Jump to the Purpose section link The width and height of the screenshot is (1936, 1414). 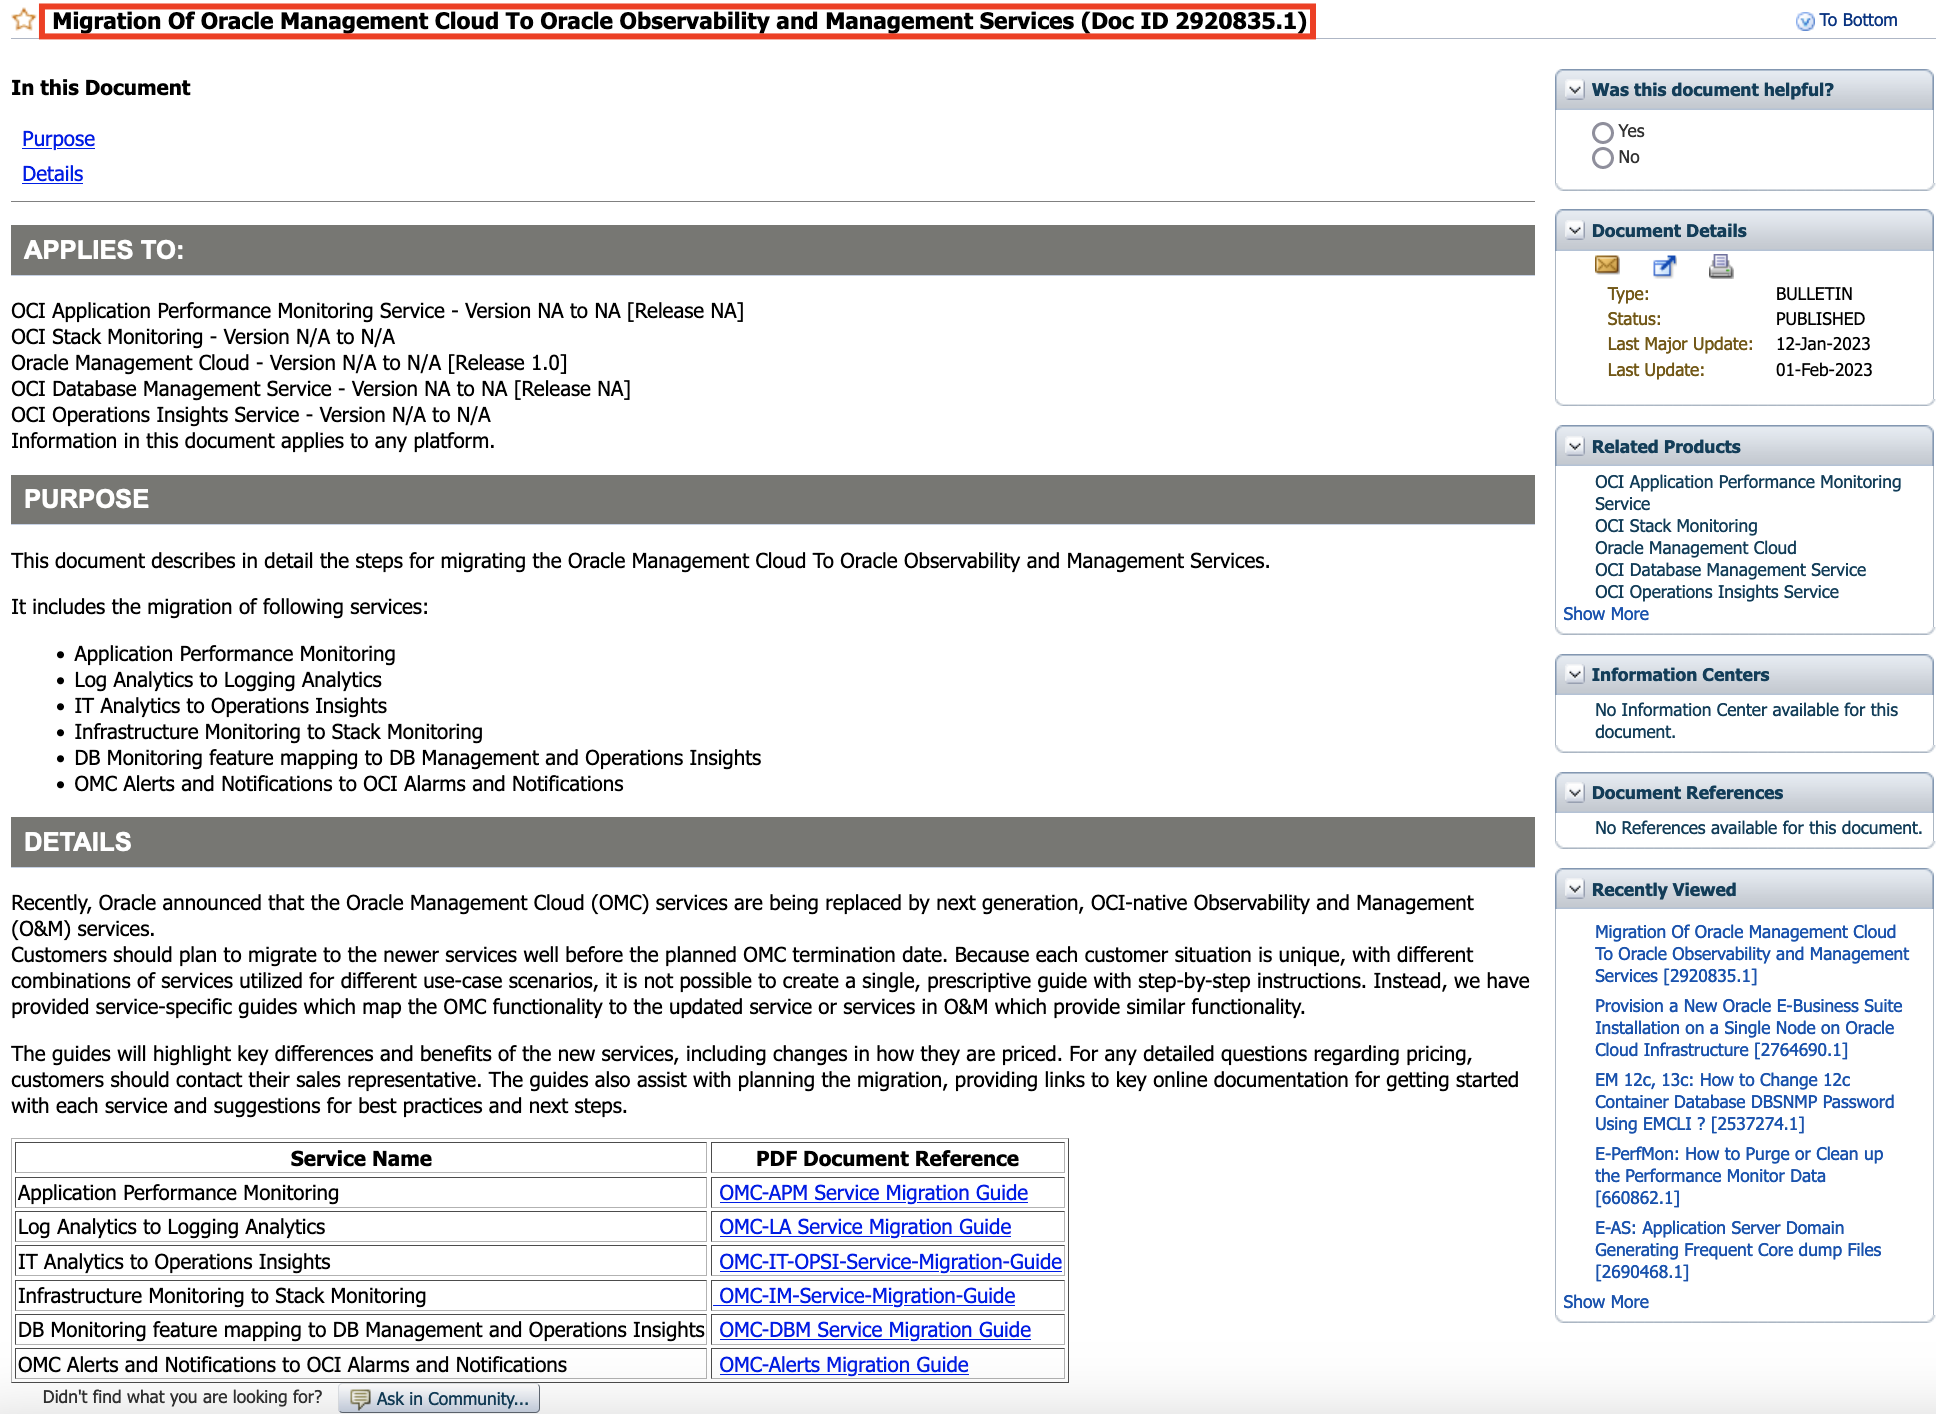[x=58, y=139]
